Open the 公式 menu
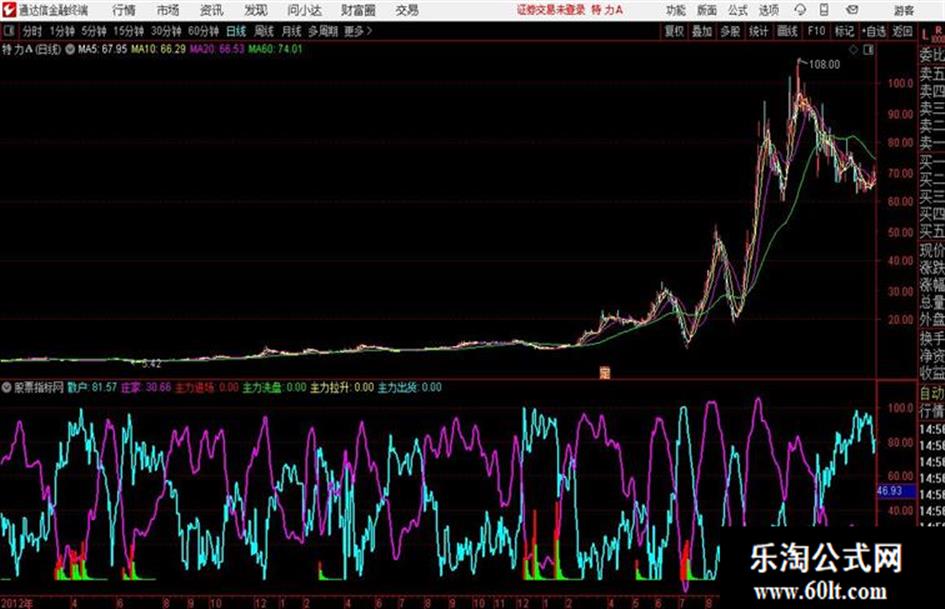The width and height of the screenshot is (945, 609). (738, 10)
